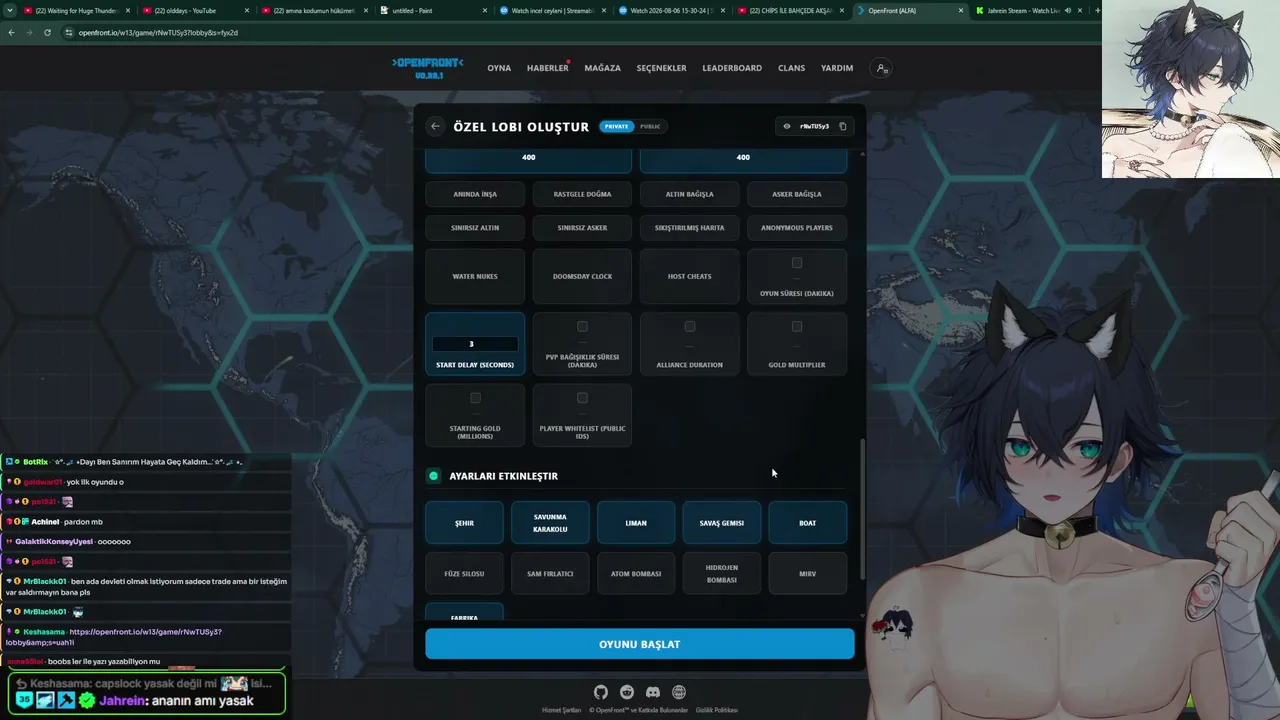Image resolution: width=1280 pixels, height=720 pixels.
Task: Toggle the Savunma Karakolu unit button
Action: tap(550, 523)
